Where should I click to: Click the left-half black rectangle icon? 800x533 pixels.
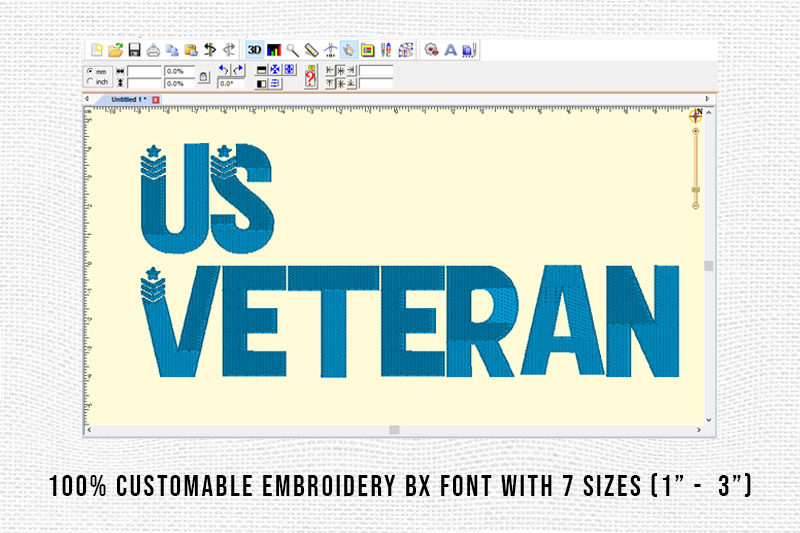(x=261, y=83)
